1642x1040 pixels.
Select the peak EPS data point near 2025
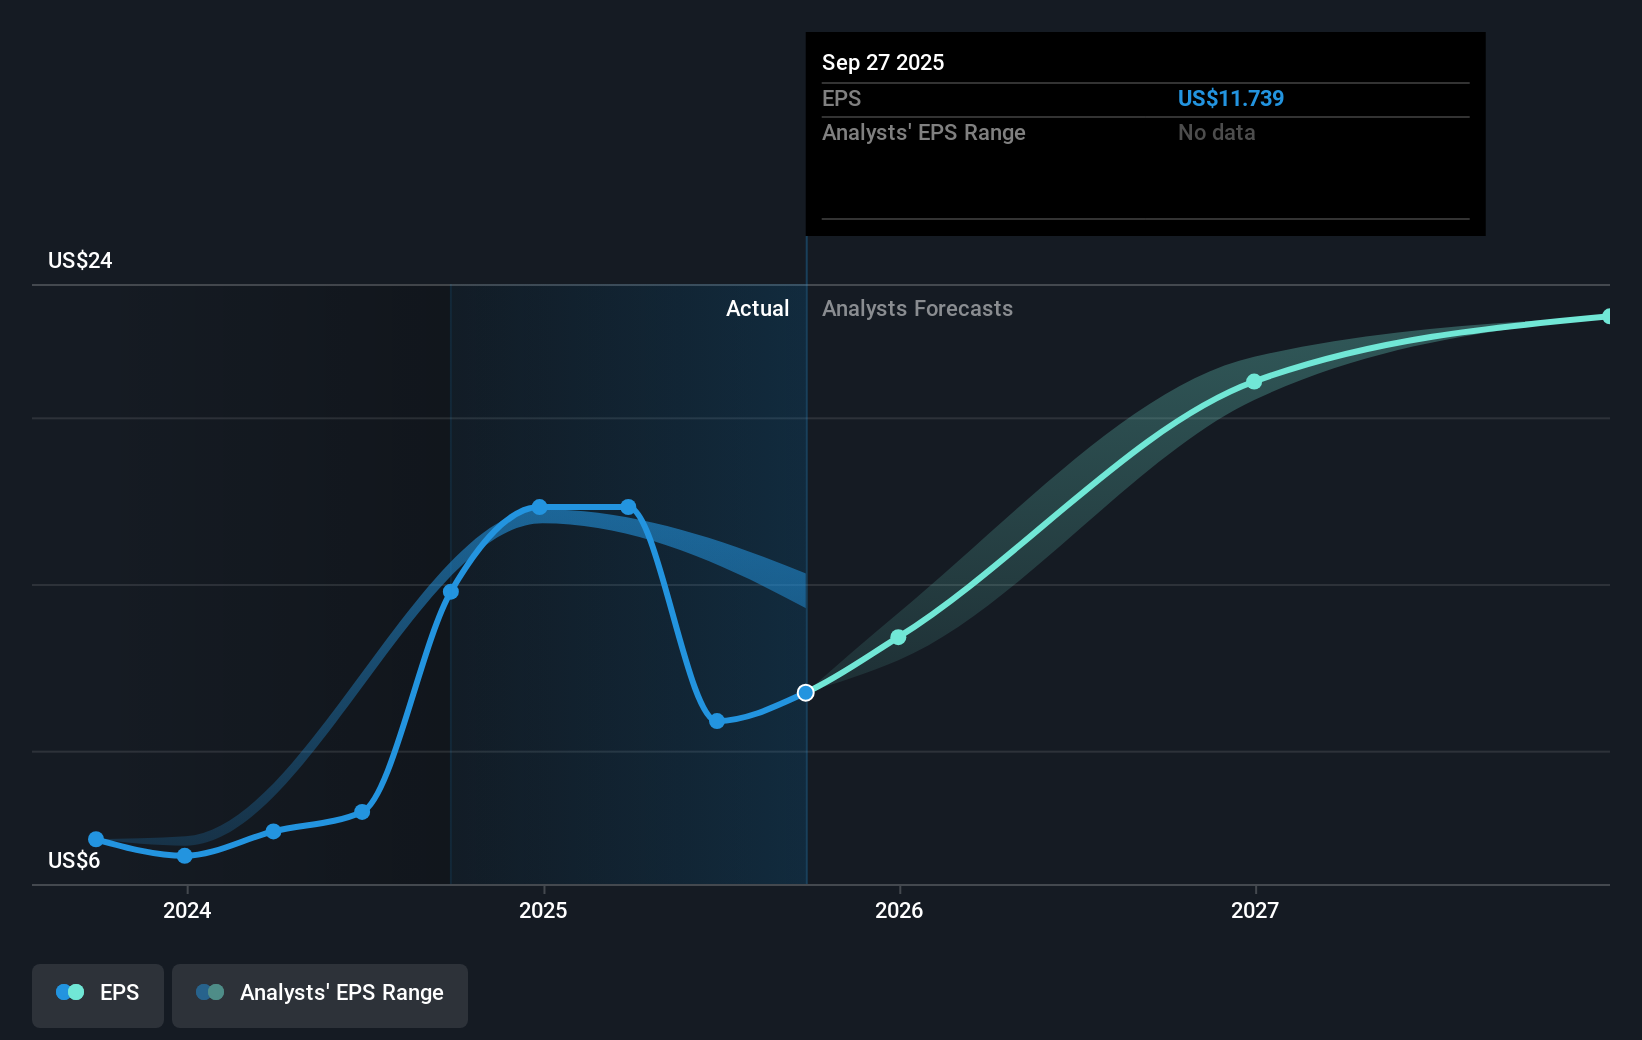click(x=540, y=506)
